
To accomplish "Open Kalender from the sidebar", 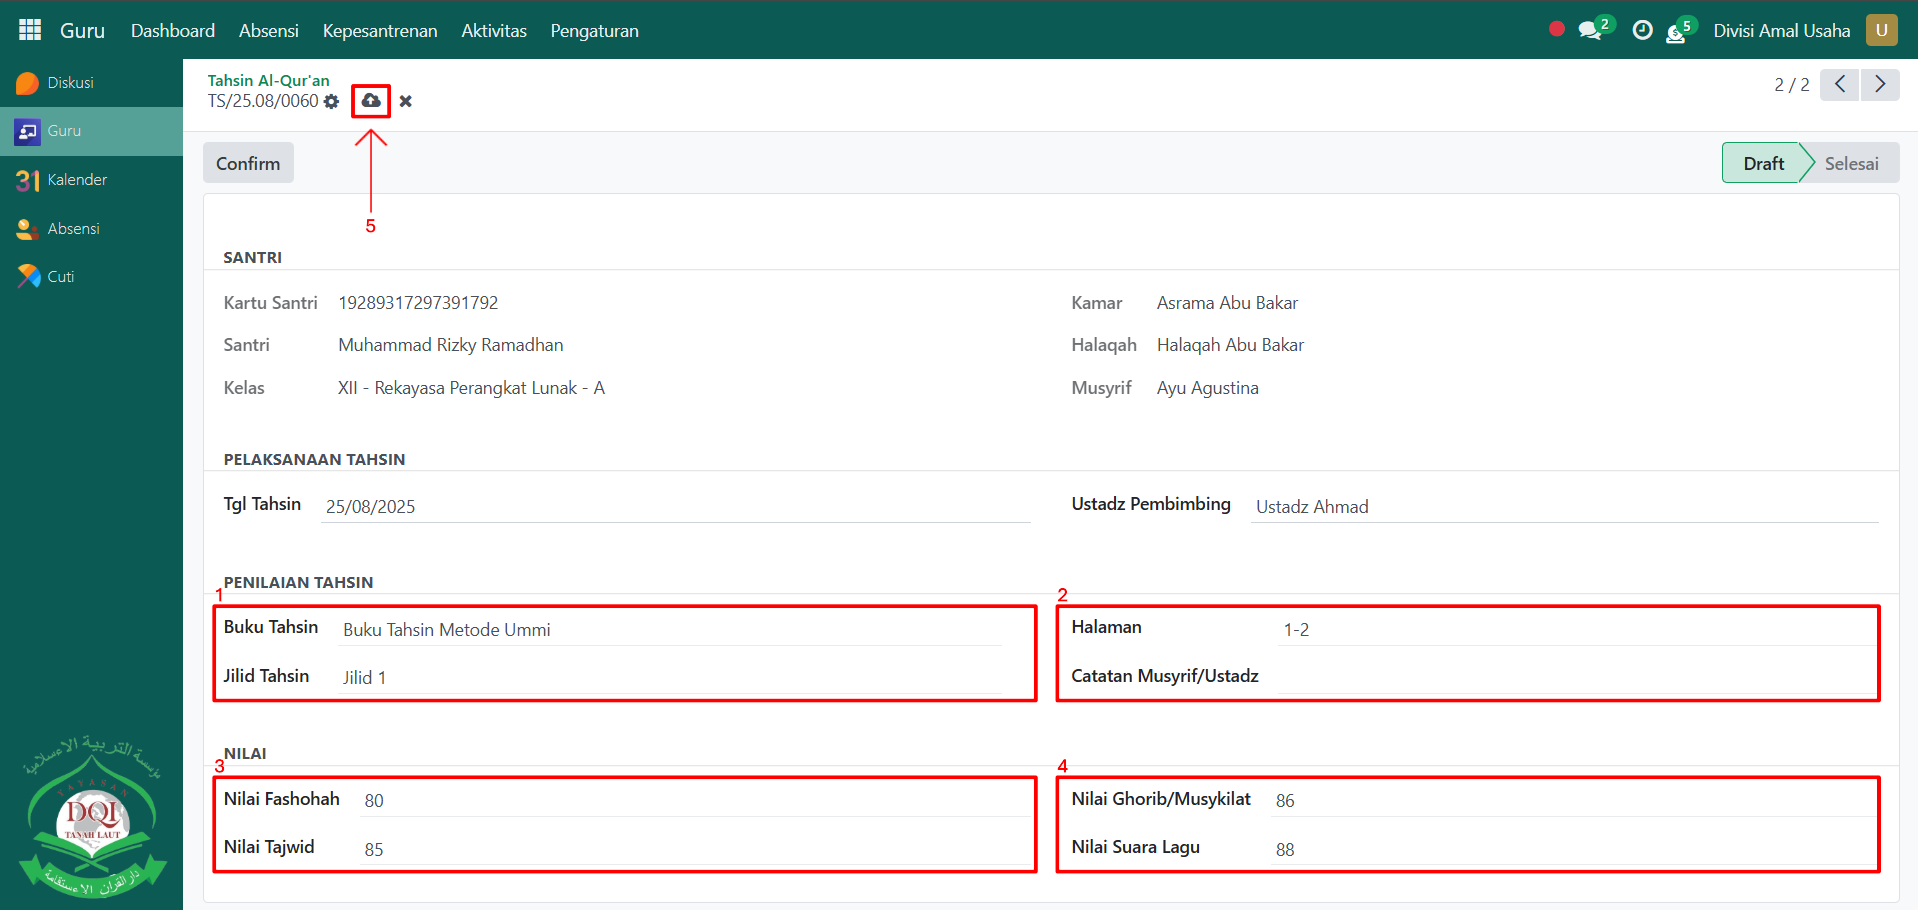I will [x=77, y=180].
